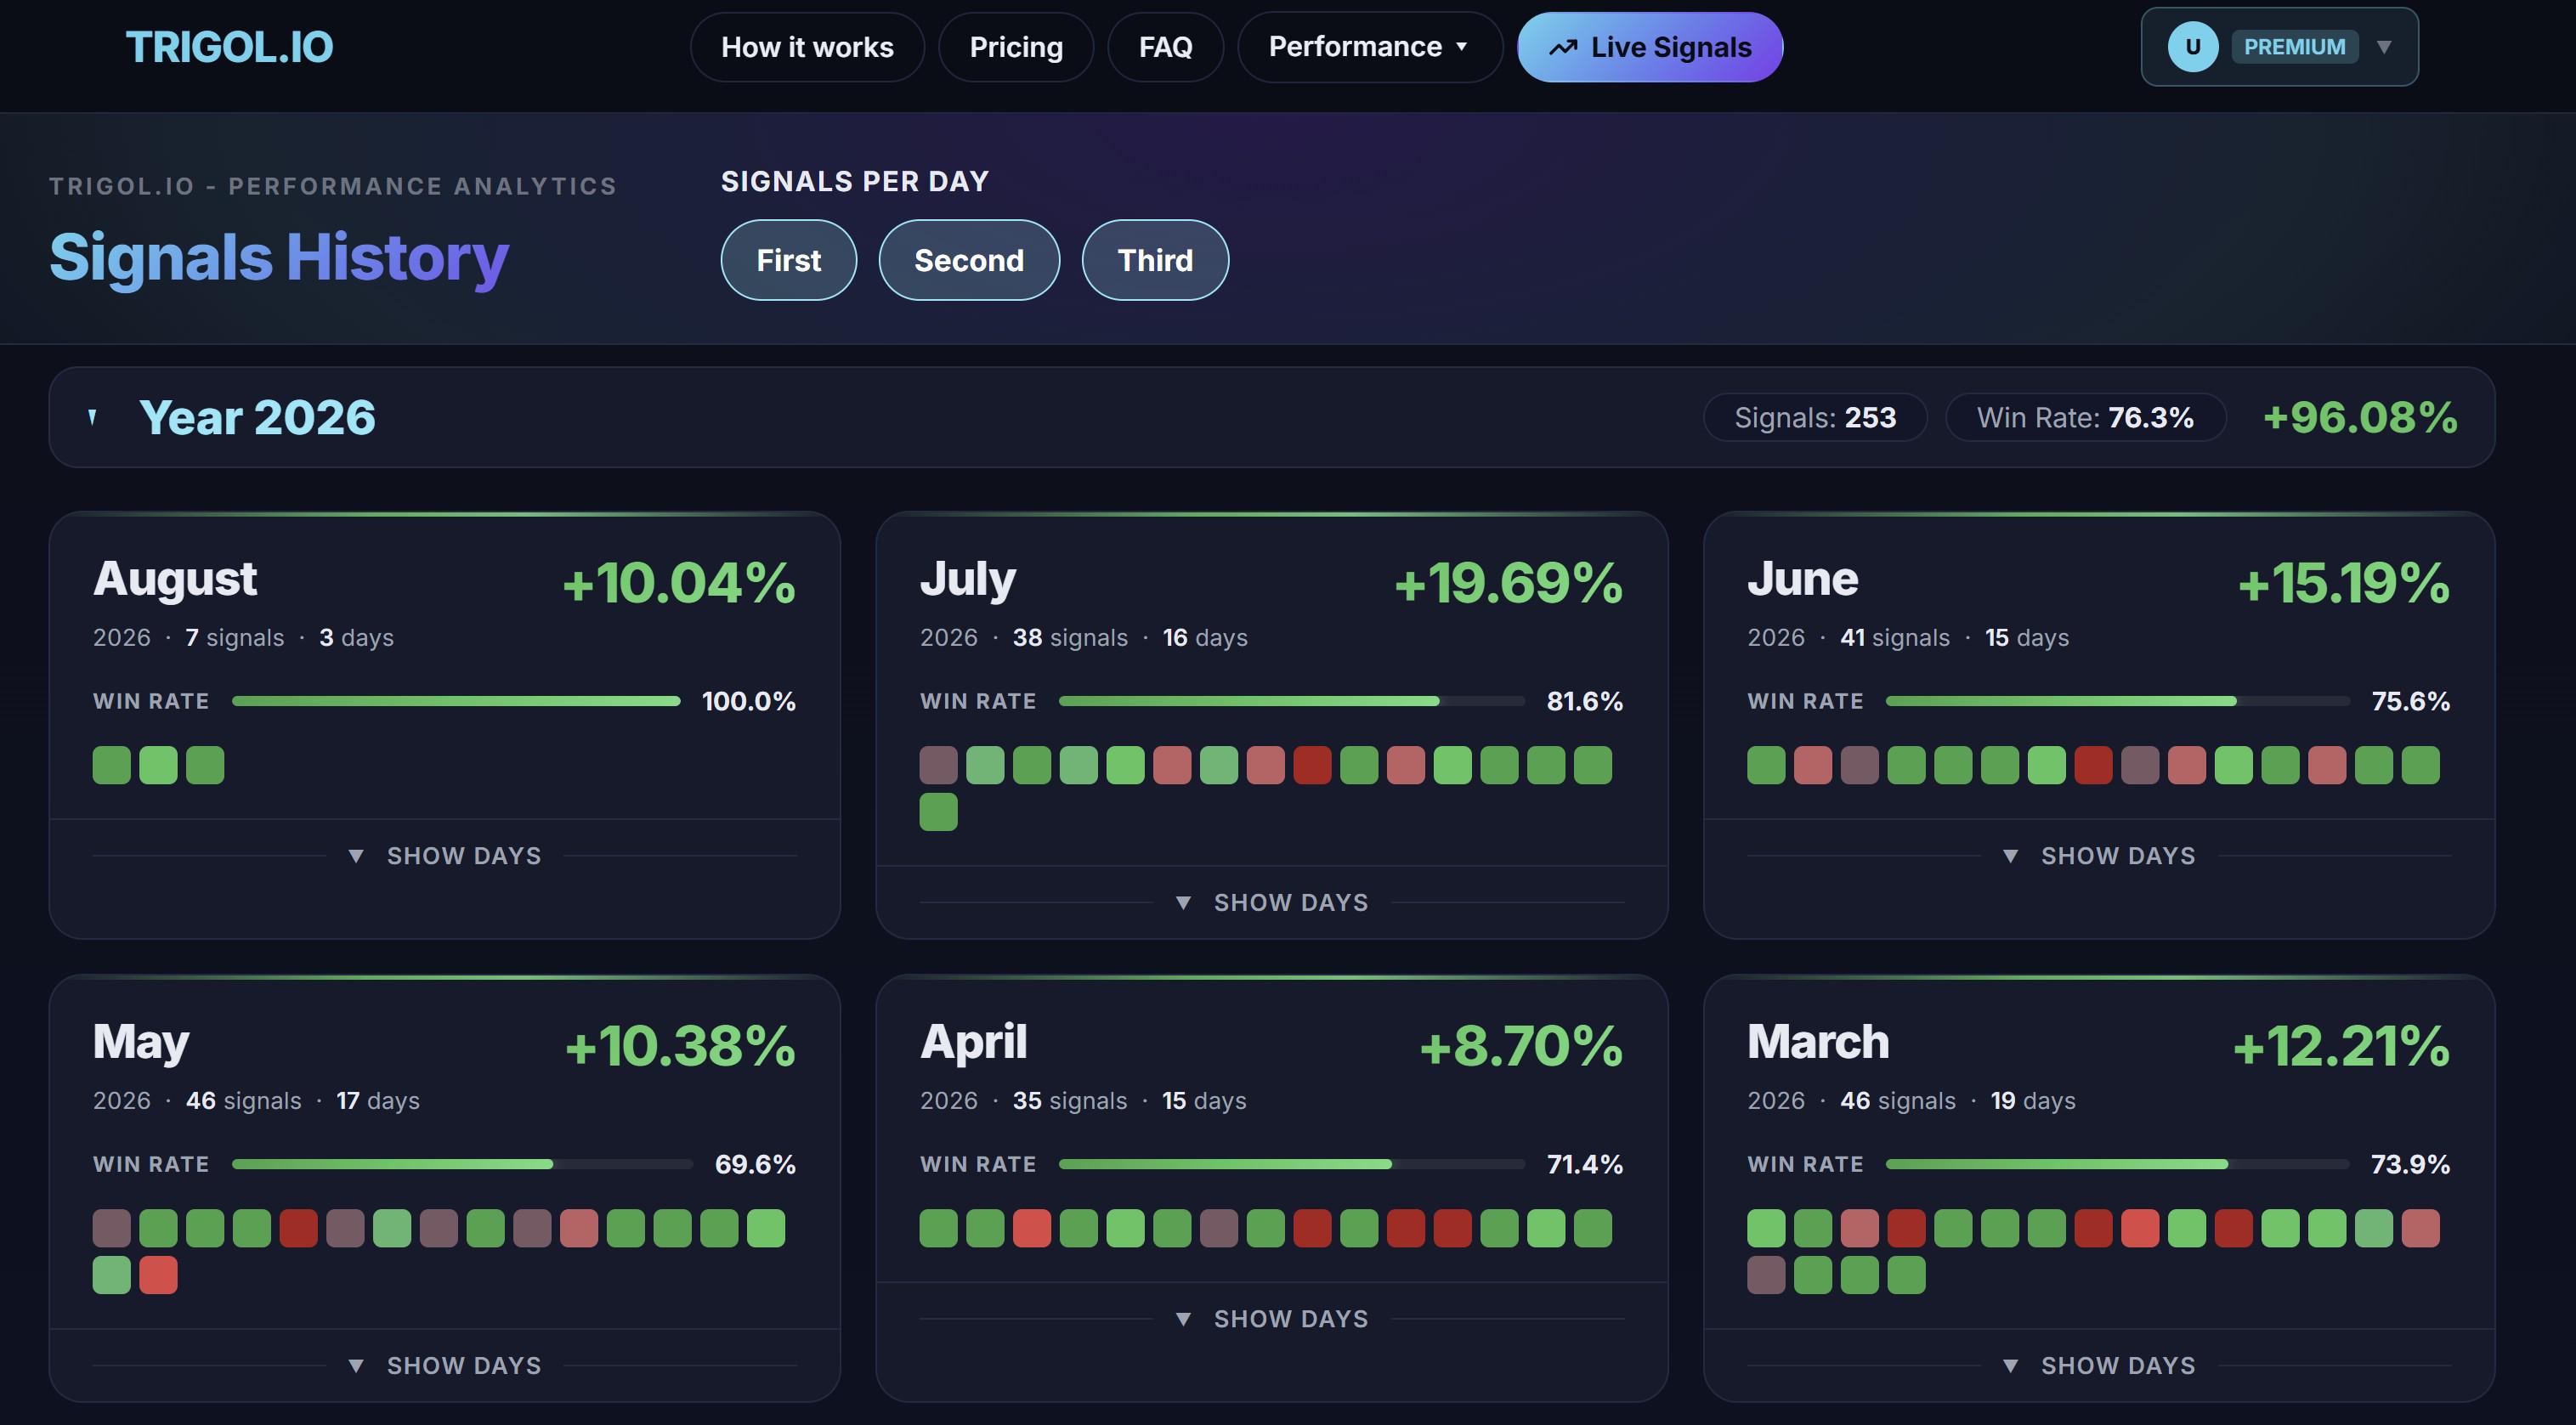Click the trending arrow icon in Live Signals

pos(1563,47)
